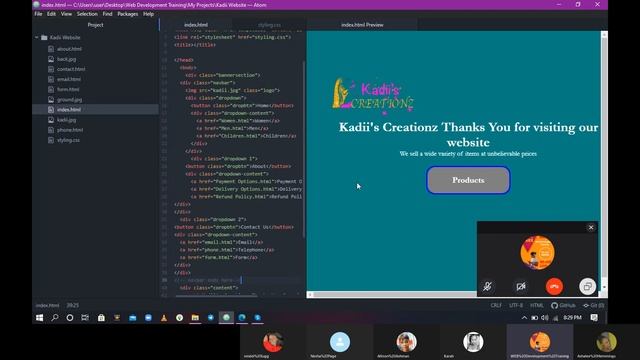Open the Help menu
The height and width of the screenshot is (360, 640).
click(148, 14)
